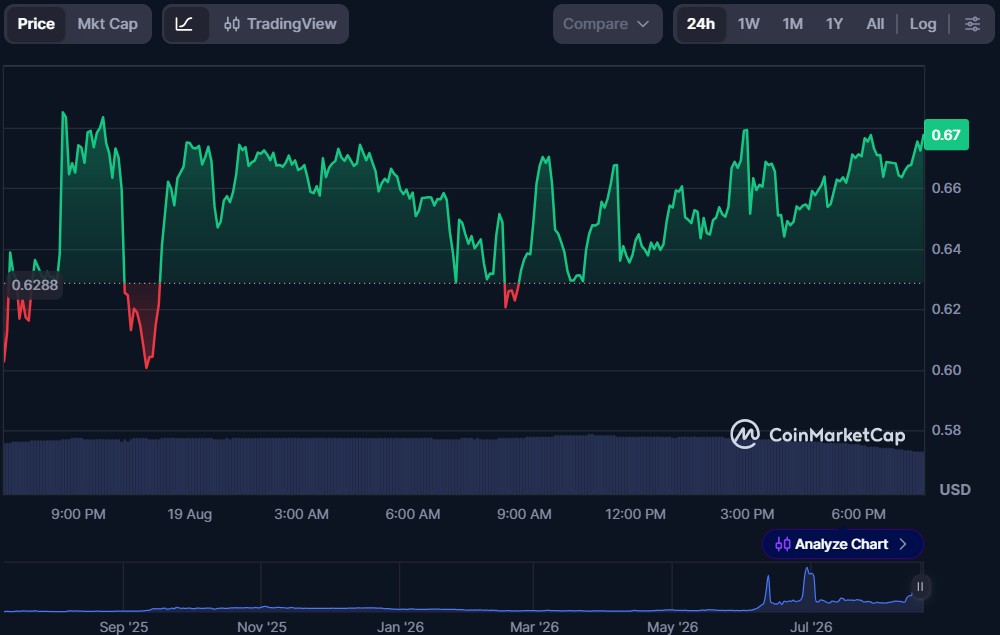Select the 1M time range

pyautogui.click(x=793, y=24)
